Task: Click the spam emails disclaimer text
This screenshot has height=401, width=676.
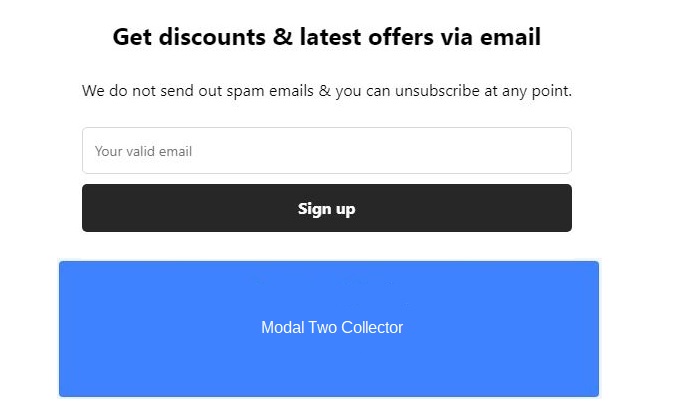Action: click(x=326, y=91)
